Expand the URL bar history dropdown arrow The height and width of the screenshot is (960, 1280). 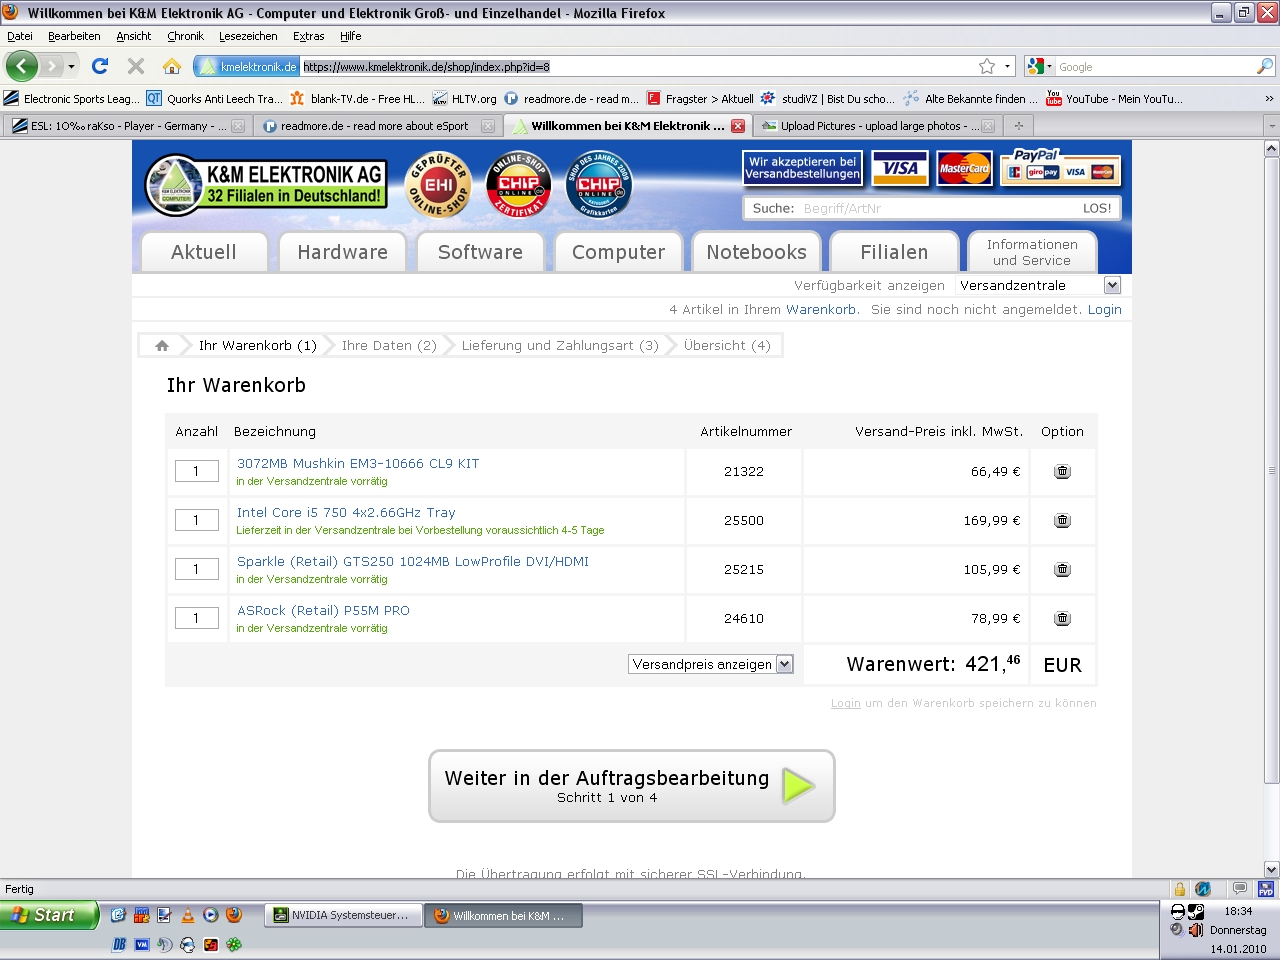pyautogui.click(x=1007, y=66)
